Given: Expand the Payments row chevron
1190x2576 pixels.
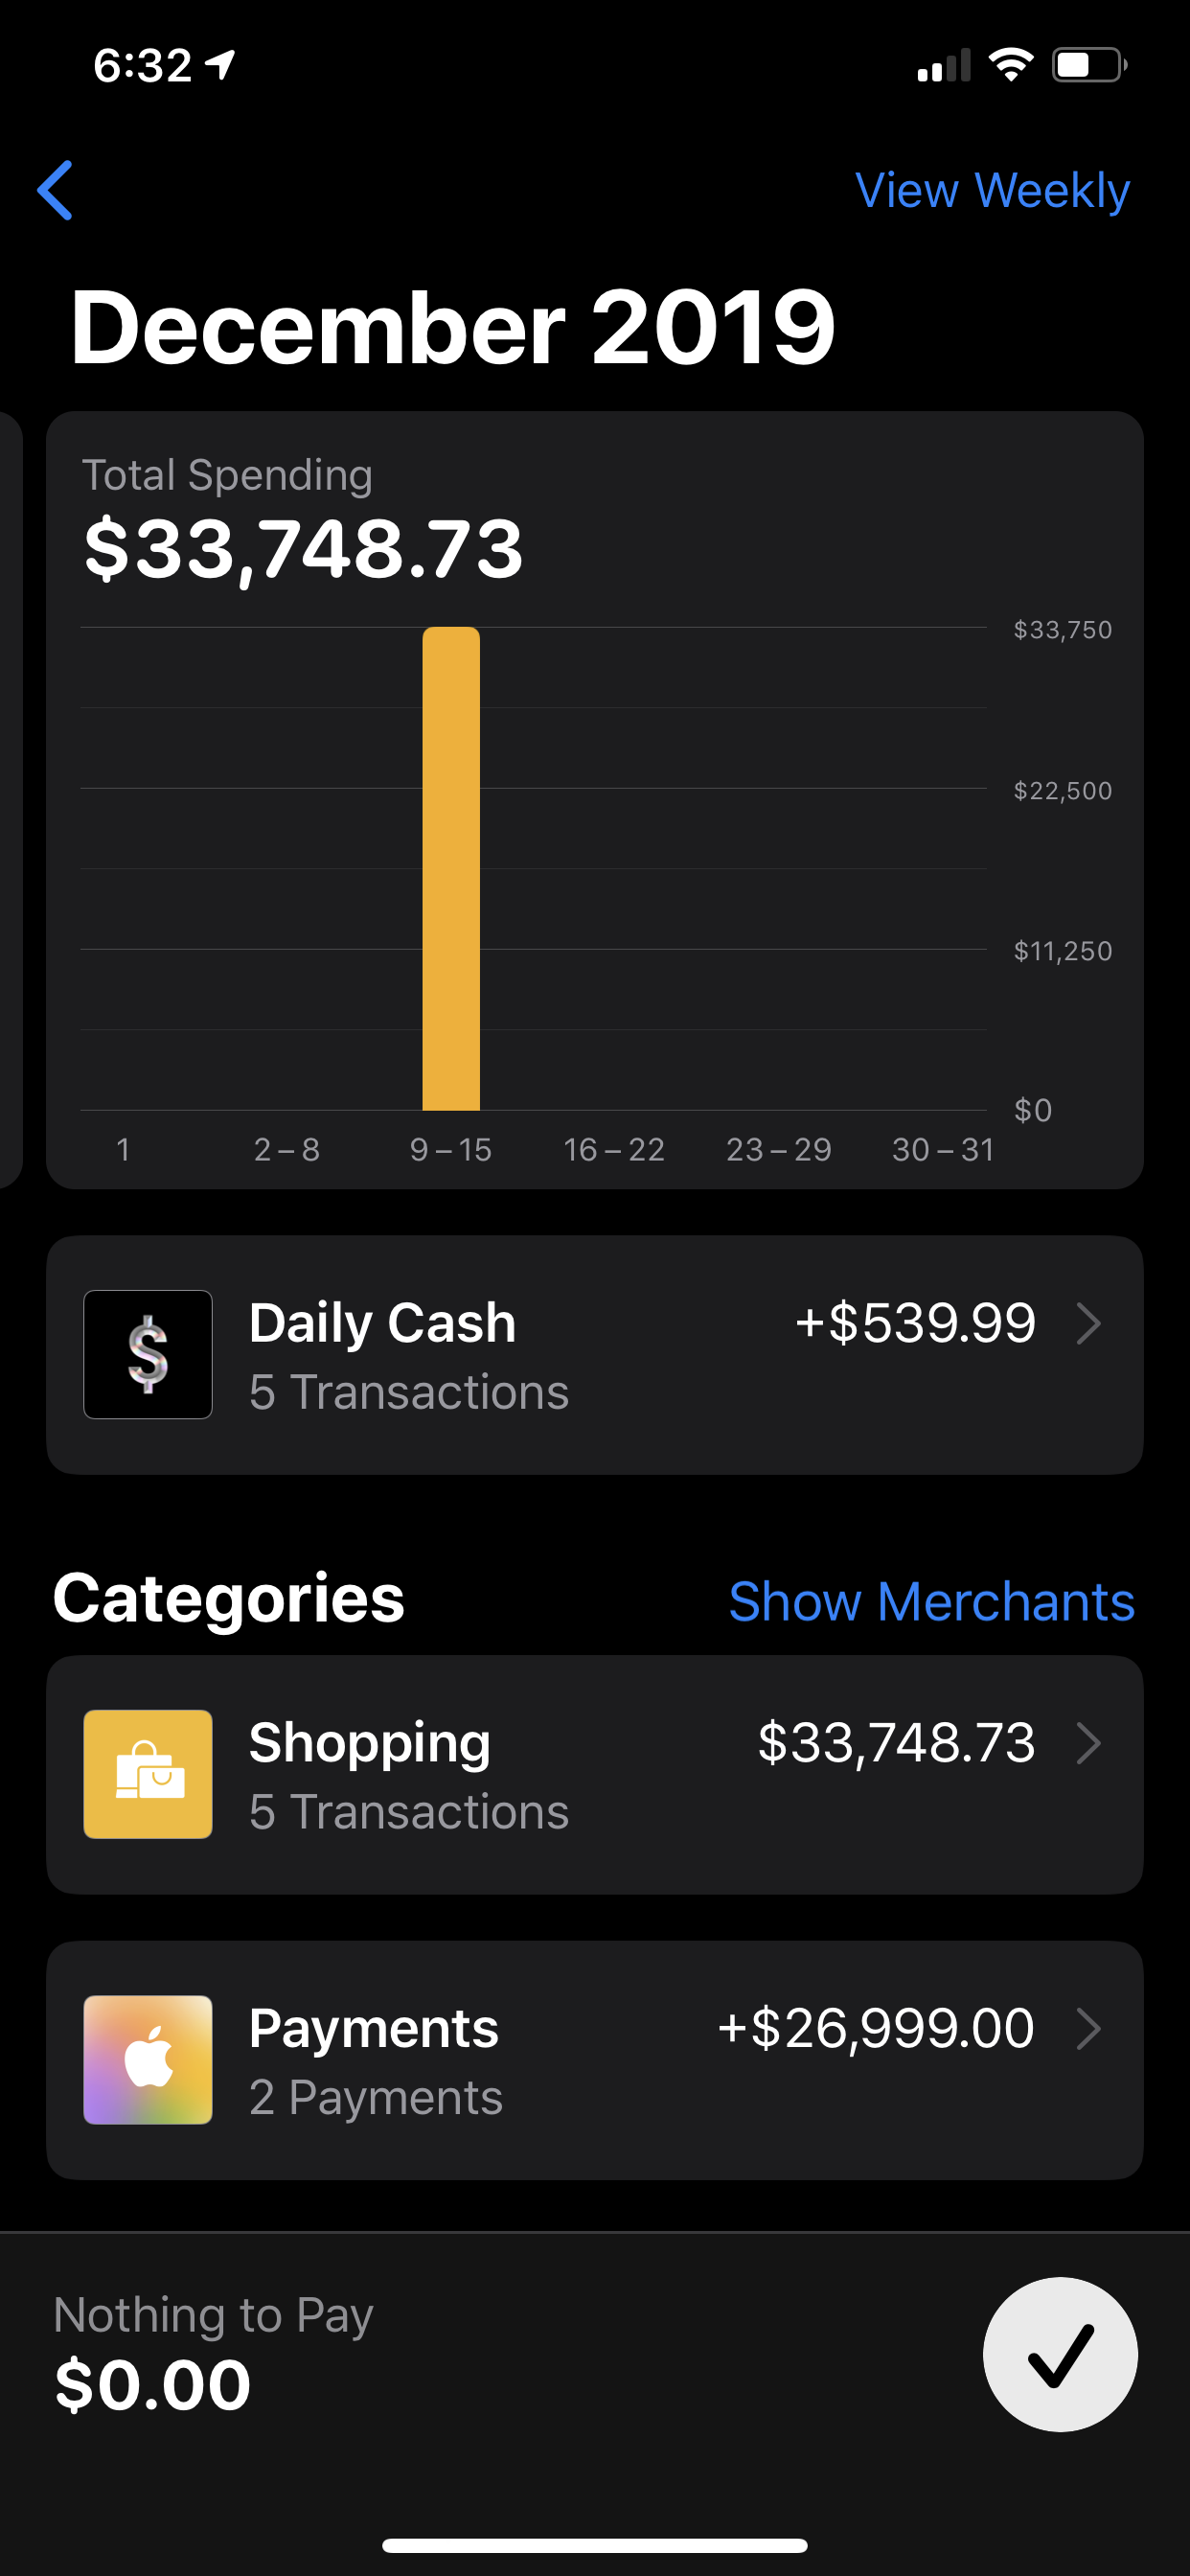Looking at the screenshot, I should coord(1089,2029).
